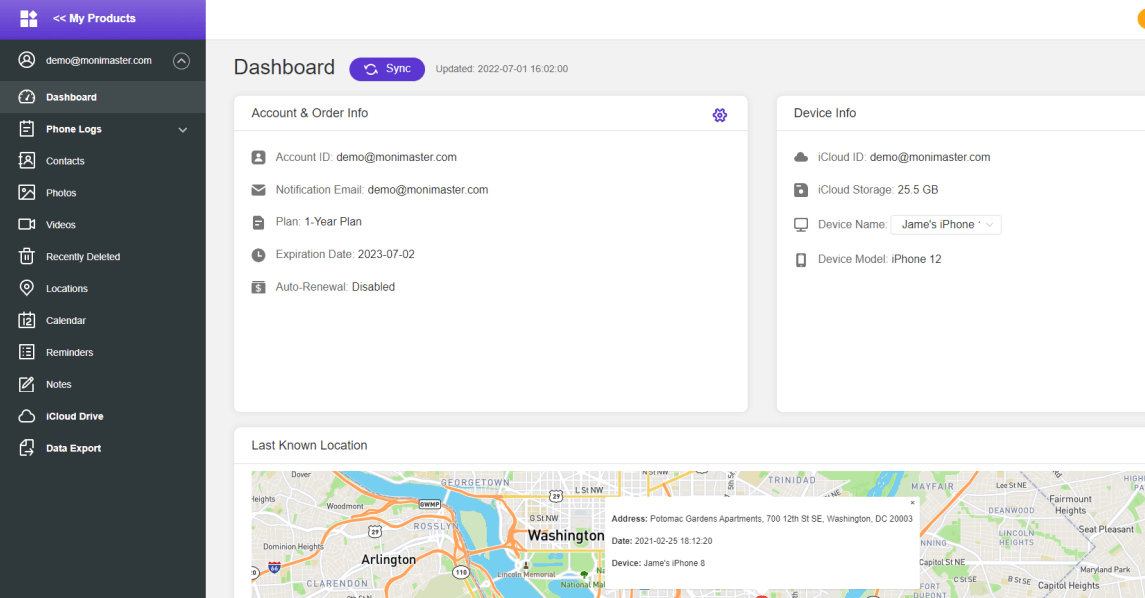This screenshot has height=598, width=1145.
Task: Click Jame's iPhone 8 device in popup
Action: 674,563
